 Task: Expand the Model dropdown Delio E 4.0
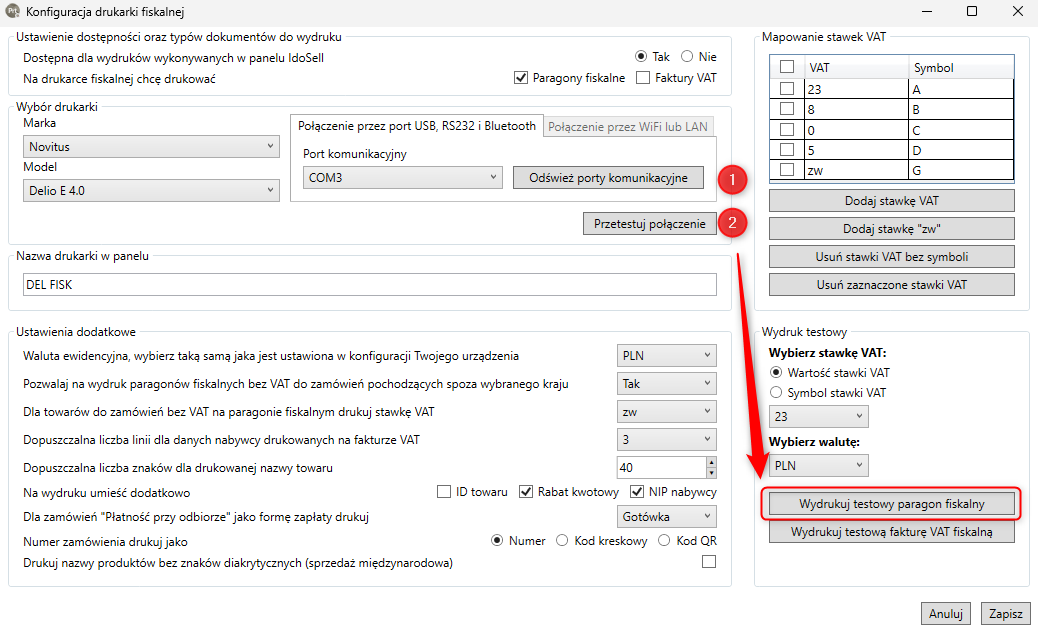(x=151, y=191)
